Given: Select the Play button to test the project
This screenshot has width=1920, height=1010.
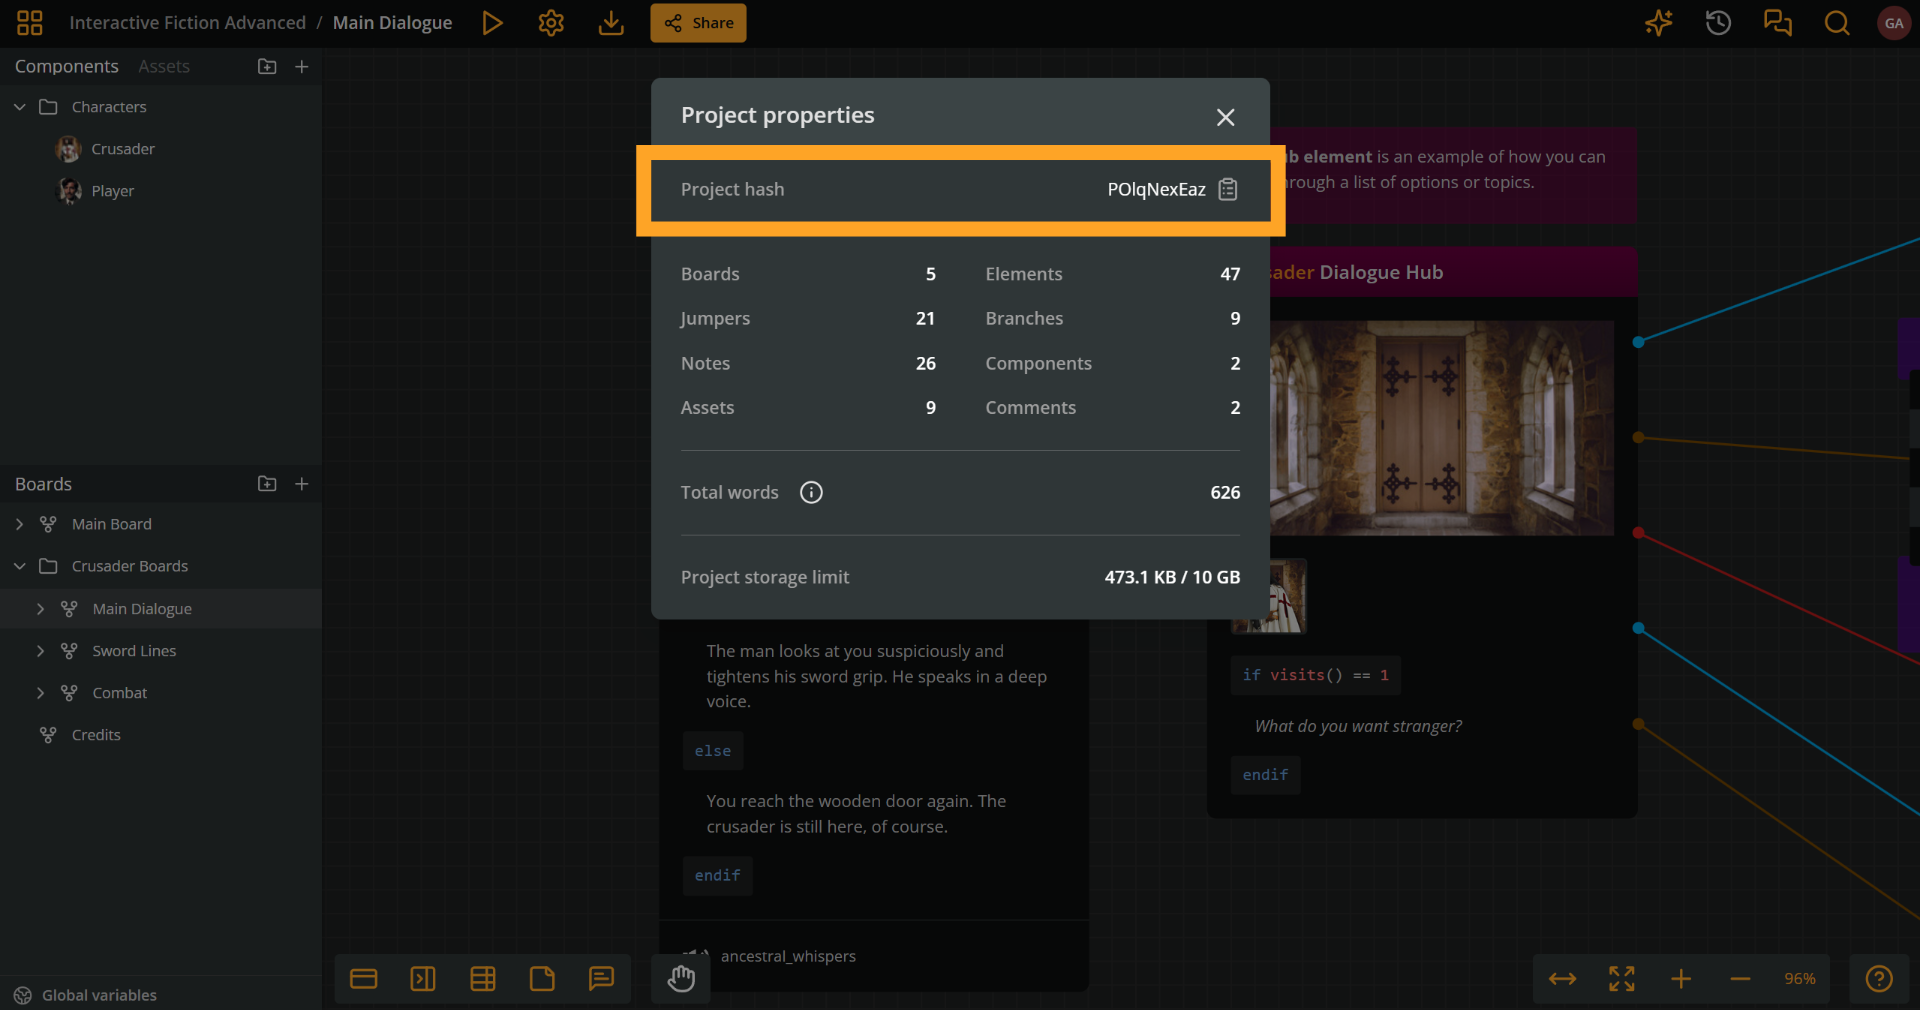Looking at the screenshot, I should click(x=492, y=23).
